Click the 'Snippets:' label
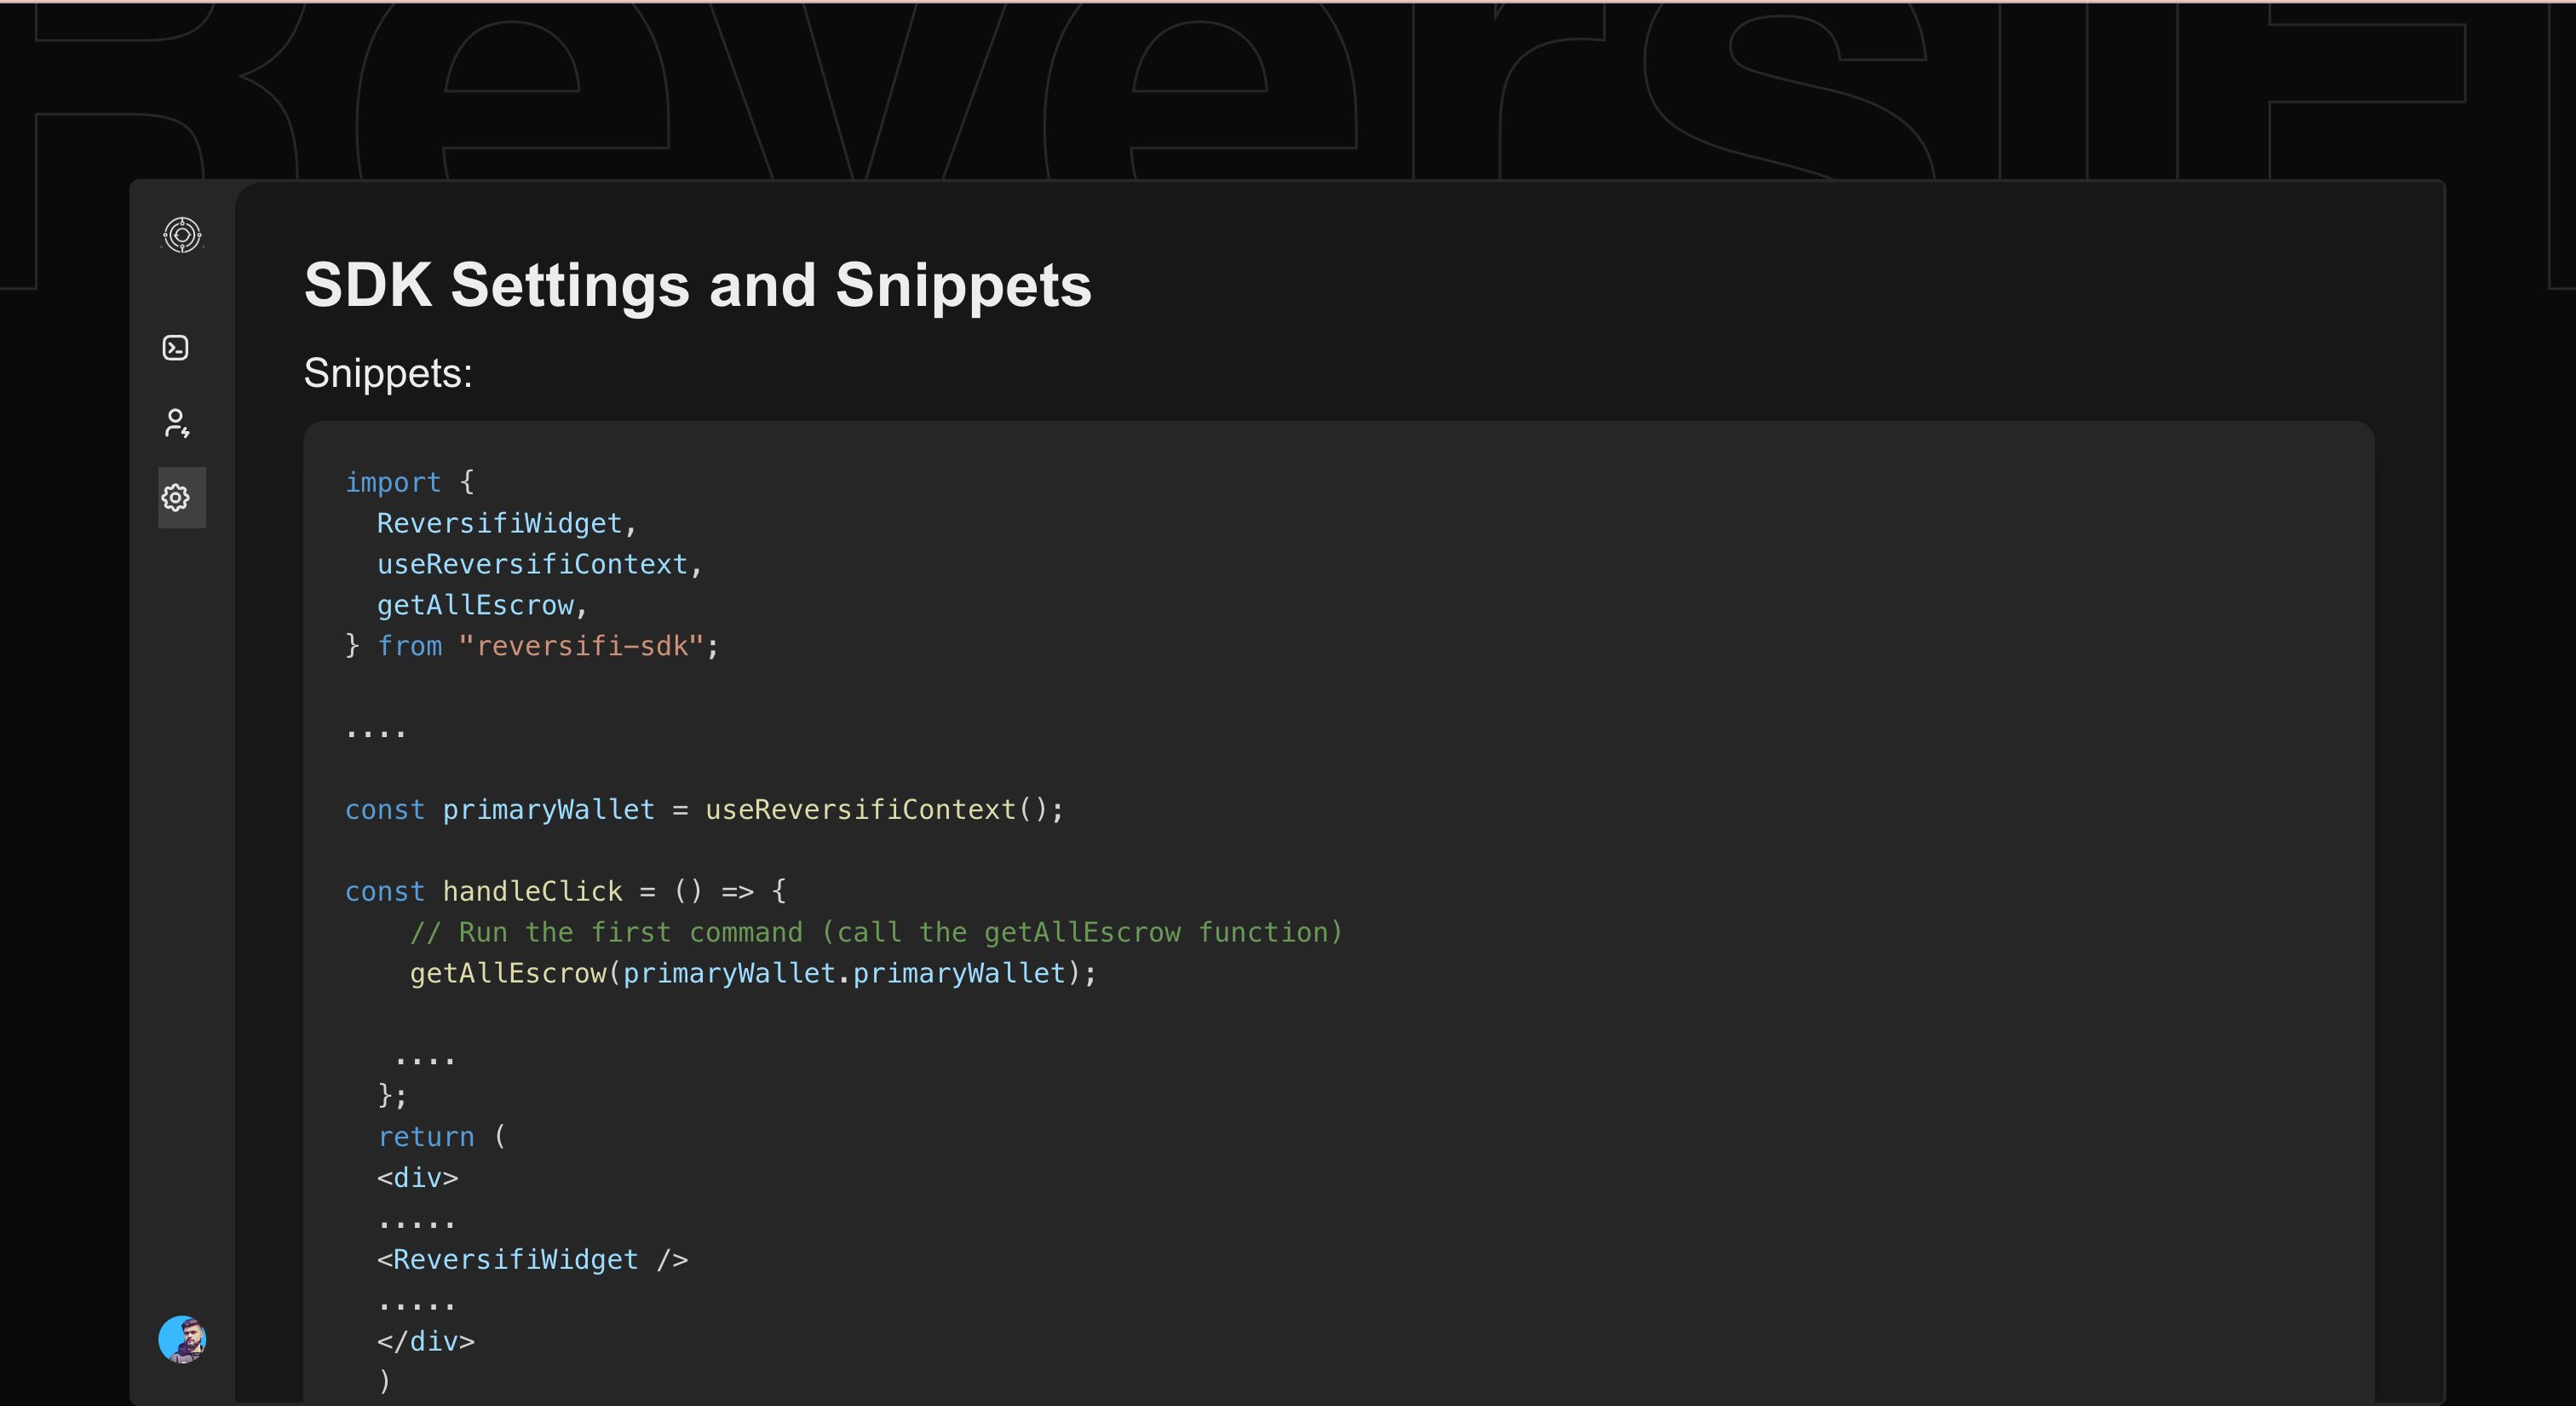 (388, 373)
